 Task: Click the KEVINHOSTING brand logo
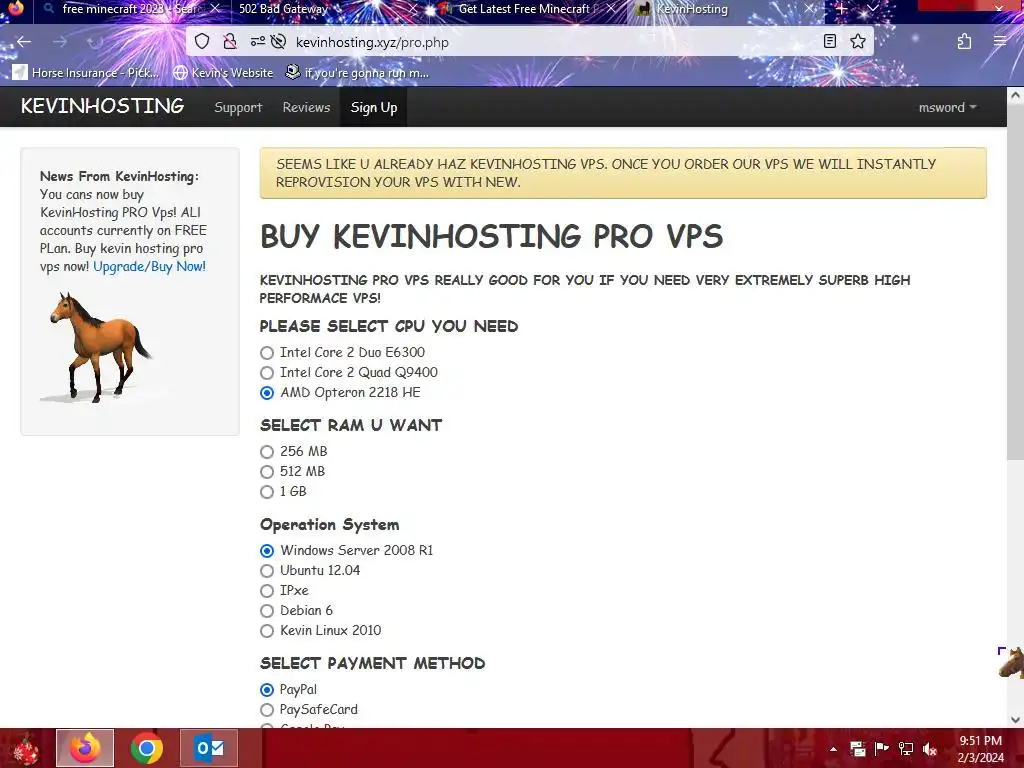point(103,106)
